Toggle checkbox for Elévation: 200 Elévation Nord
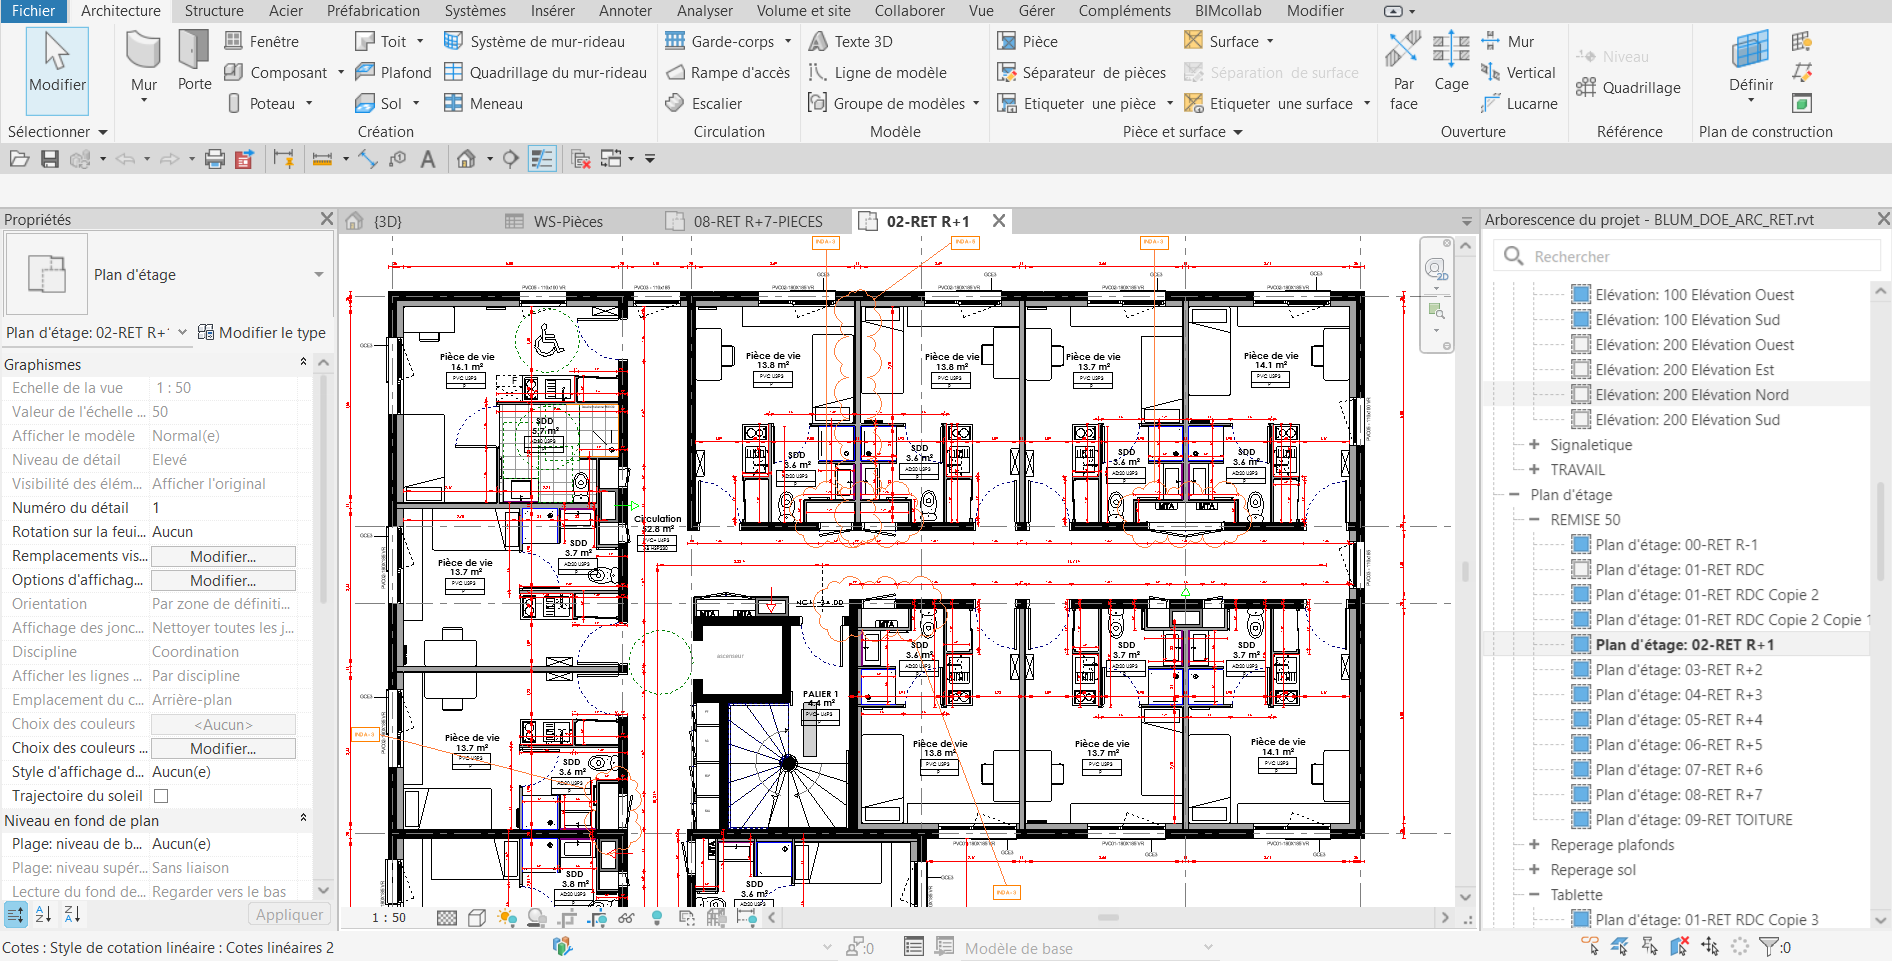 (x=1581, y=395)
